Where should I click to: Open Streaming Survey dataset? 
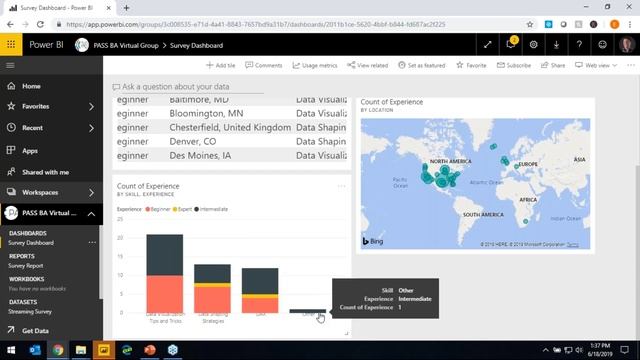tap(30, 311)
